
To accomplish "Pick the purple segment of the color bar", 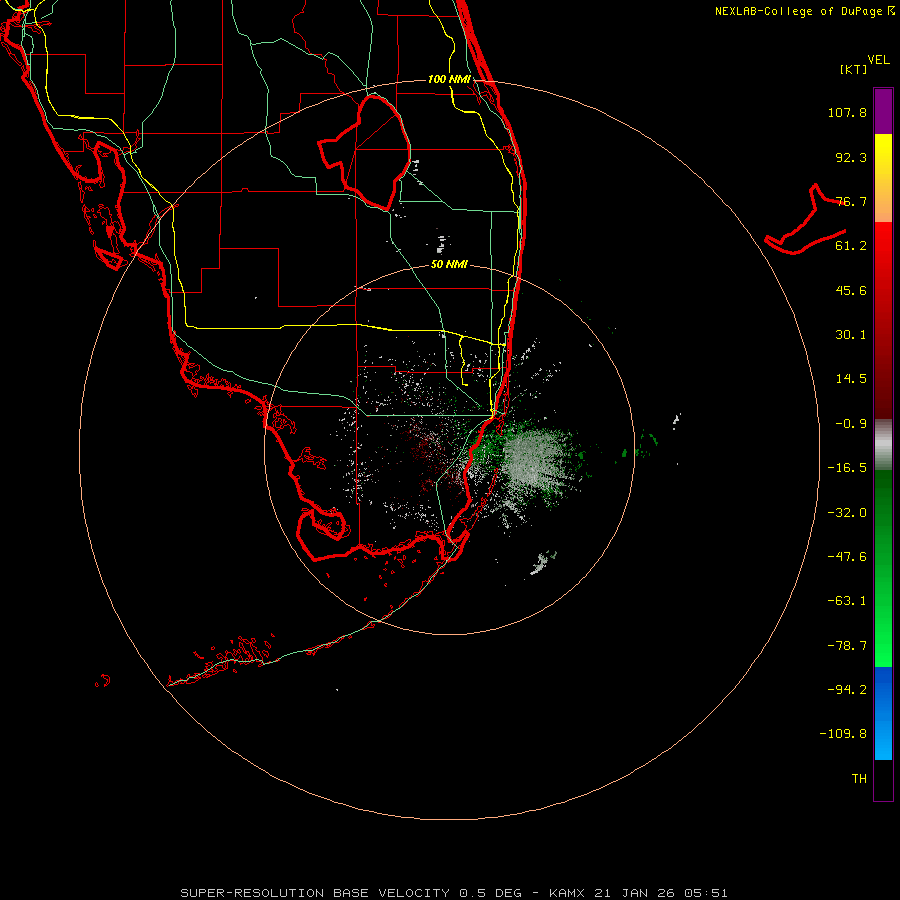I will pos(883,111).
